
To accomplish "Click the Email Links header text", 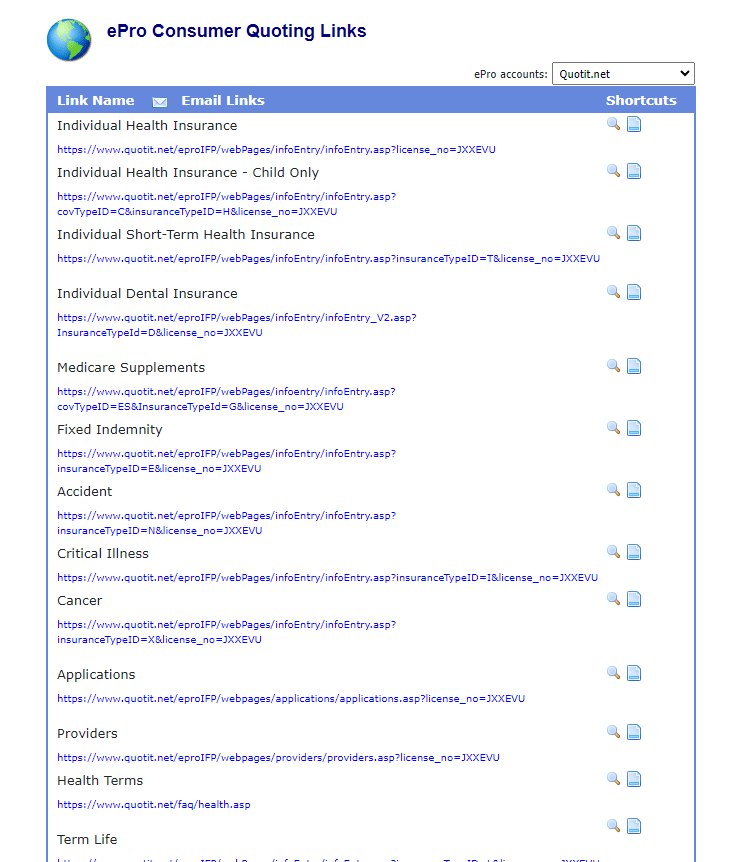I will tap(223, 101).
